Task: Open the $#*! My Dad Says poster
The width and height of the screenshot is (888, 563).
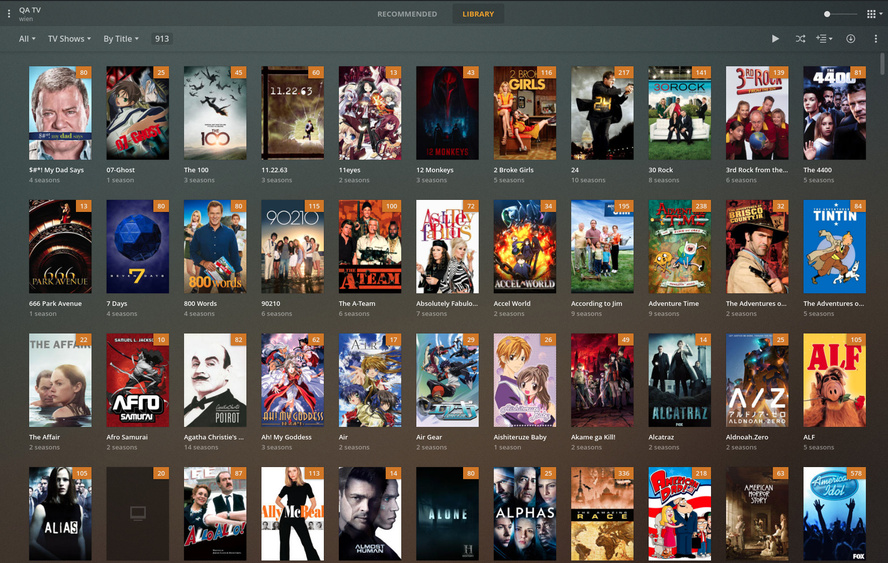Action: coord(60,113)
